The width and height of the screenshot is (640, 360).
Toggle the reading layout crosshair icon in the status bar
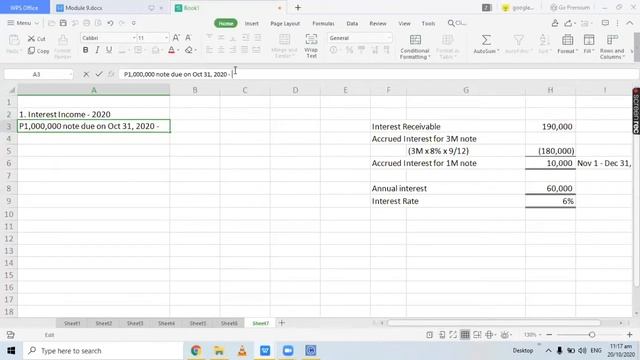click(489, 335)
